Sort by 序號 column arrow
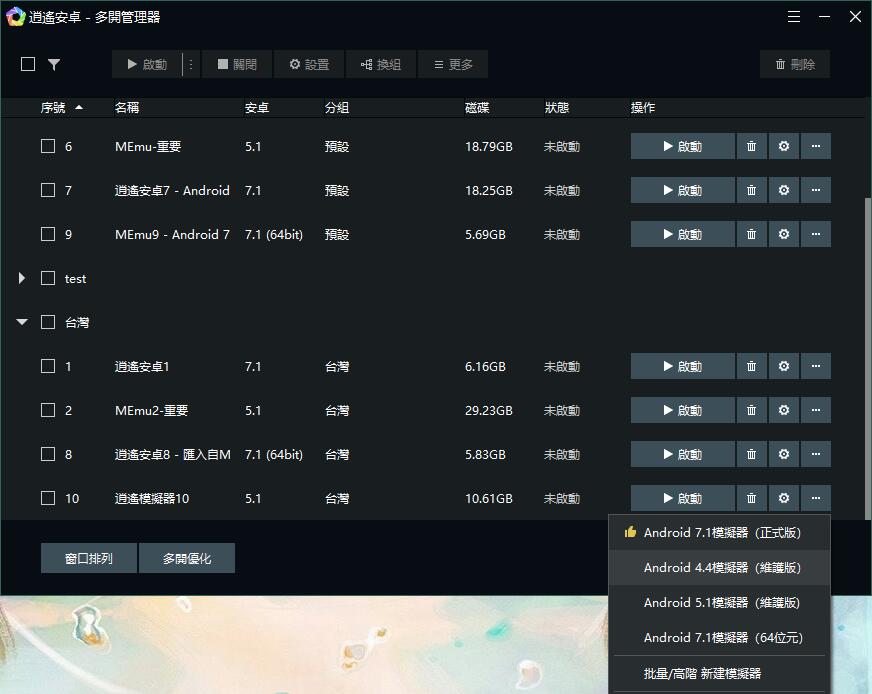This screenshot has width=872, height=694. point(79,107)
